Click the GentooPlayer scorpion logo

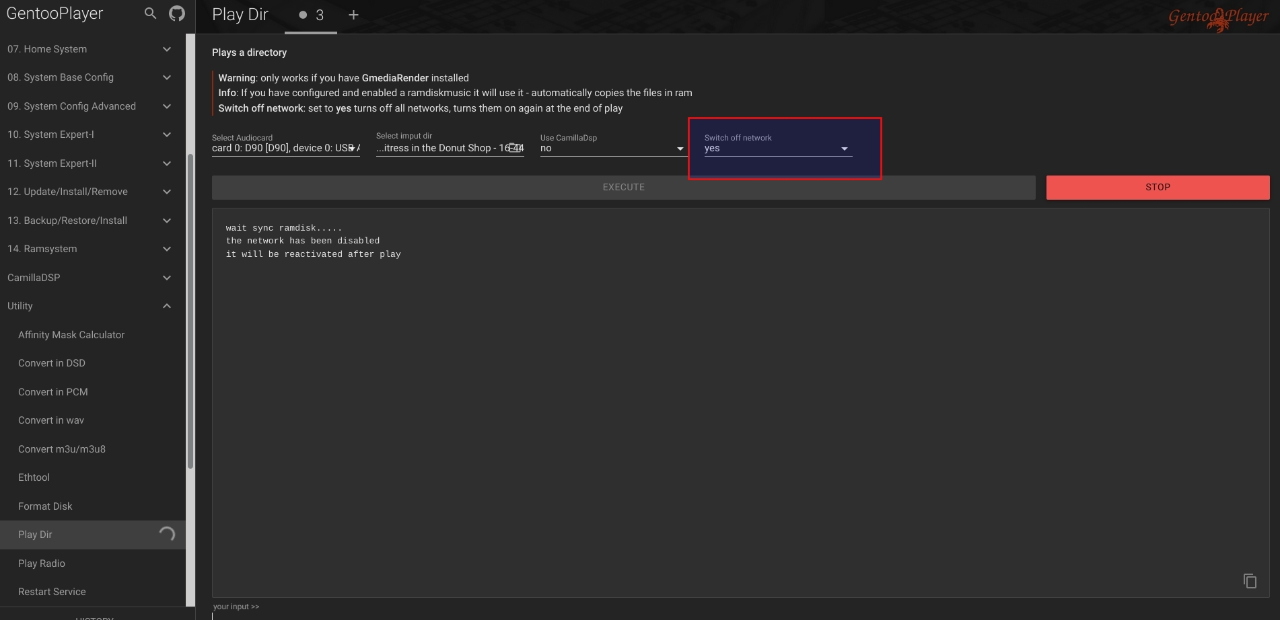(x=1218, y=17)
